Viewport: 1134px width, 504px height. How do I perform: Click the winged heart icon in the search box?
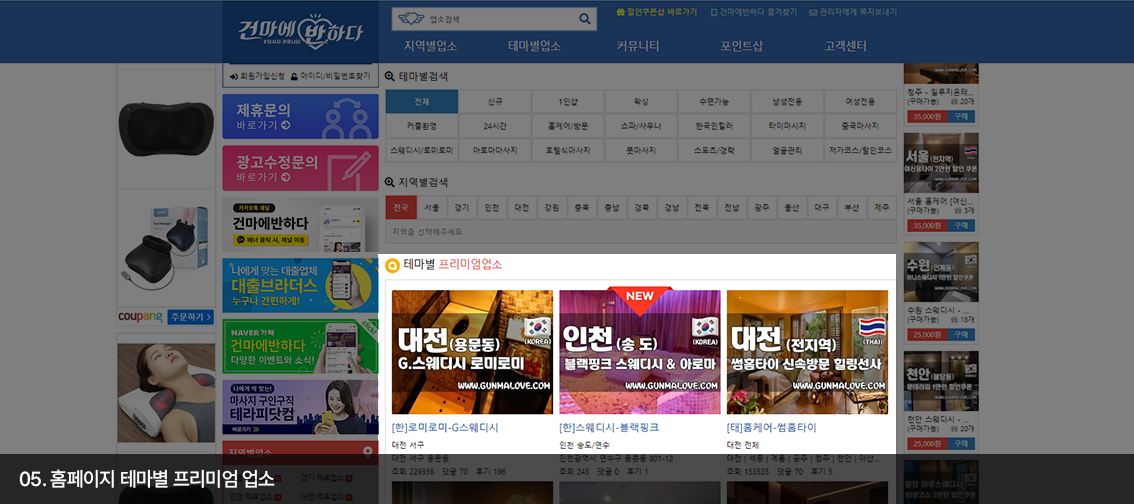[x=411, y=19]
